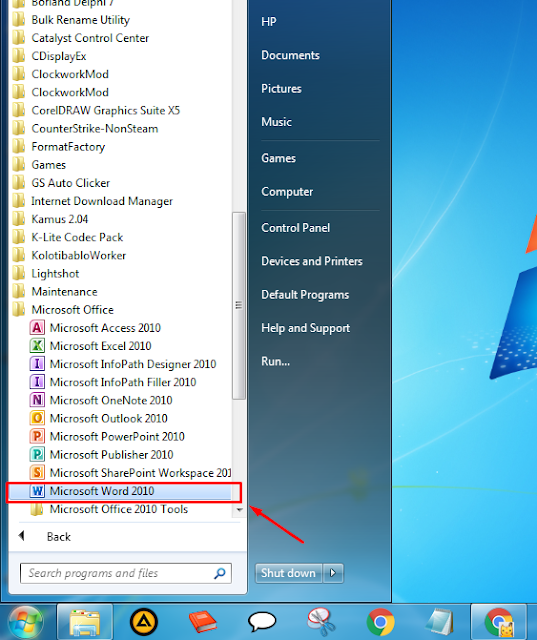Viewport: 537px width, 640px height.
Task: Open Google Chrome from taskbar
Action: click(x=380, y=622)
